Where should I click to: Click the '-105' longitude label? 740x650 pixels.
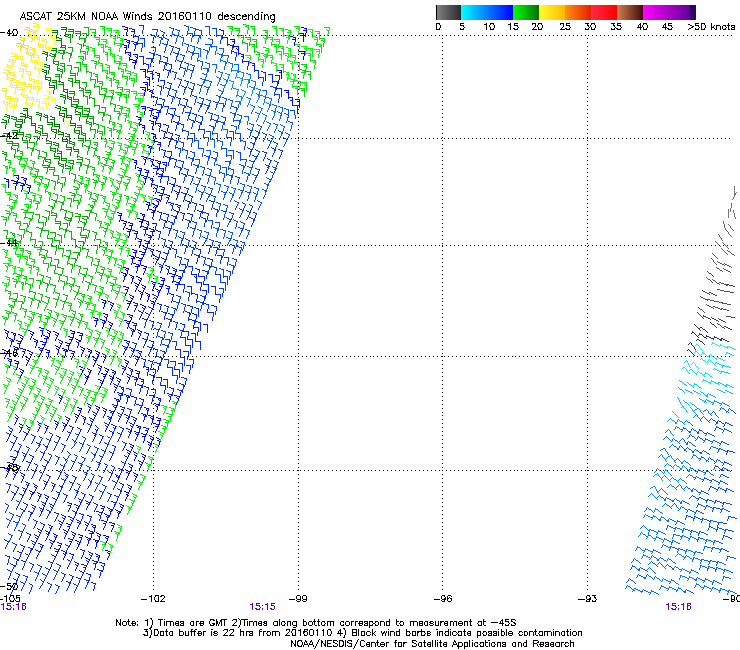pyautogui.click(x=10, y=599)
